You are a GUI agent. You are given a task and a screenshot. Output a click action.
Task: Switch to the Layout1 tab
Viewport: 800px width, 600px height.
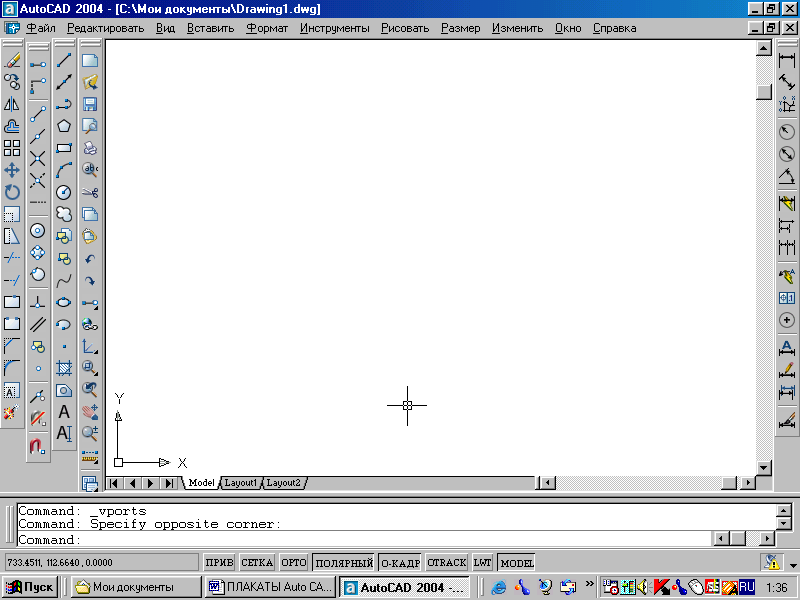click(x=240, y=483)
